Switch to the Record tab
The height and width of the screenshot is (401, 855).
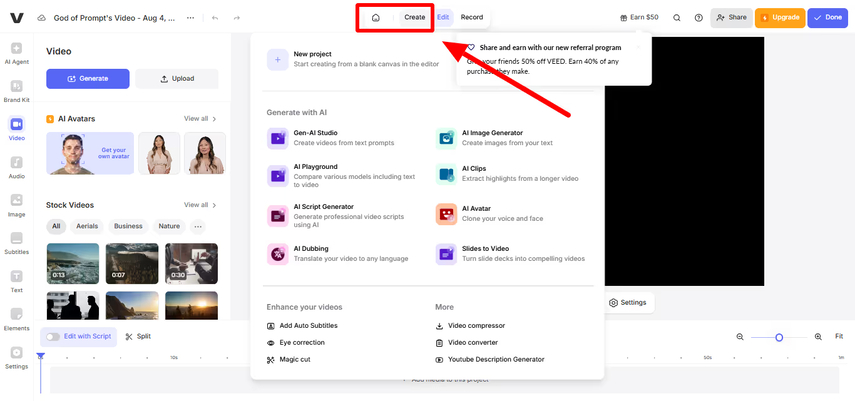coord(471,17)
